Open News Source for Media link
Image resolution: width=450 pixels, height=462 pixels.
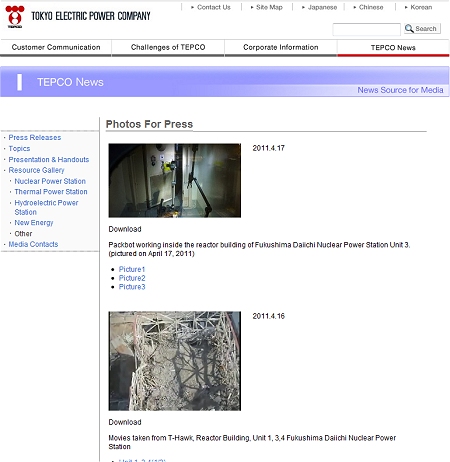tap(400, 90)
